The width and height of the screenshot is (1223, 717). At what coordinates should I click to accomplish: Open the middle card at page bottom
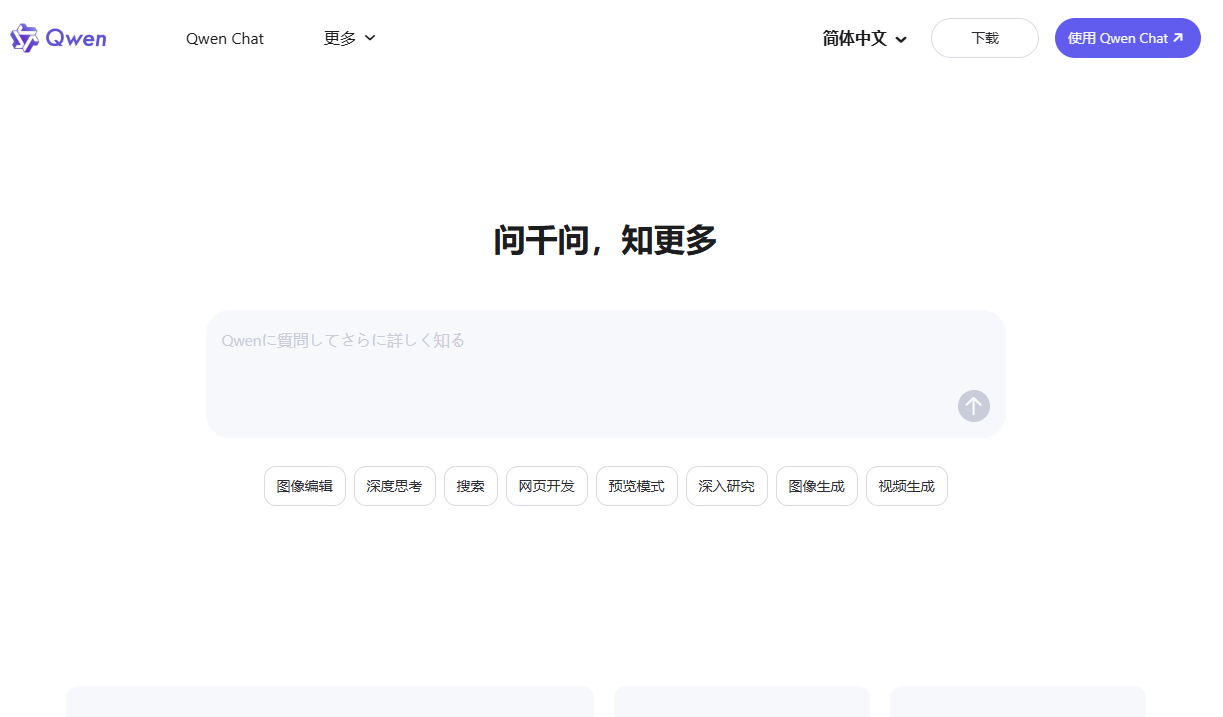pyautogui.click(x=741, y=702)
